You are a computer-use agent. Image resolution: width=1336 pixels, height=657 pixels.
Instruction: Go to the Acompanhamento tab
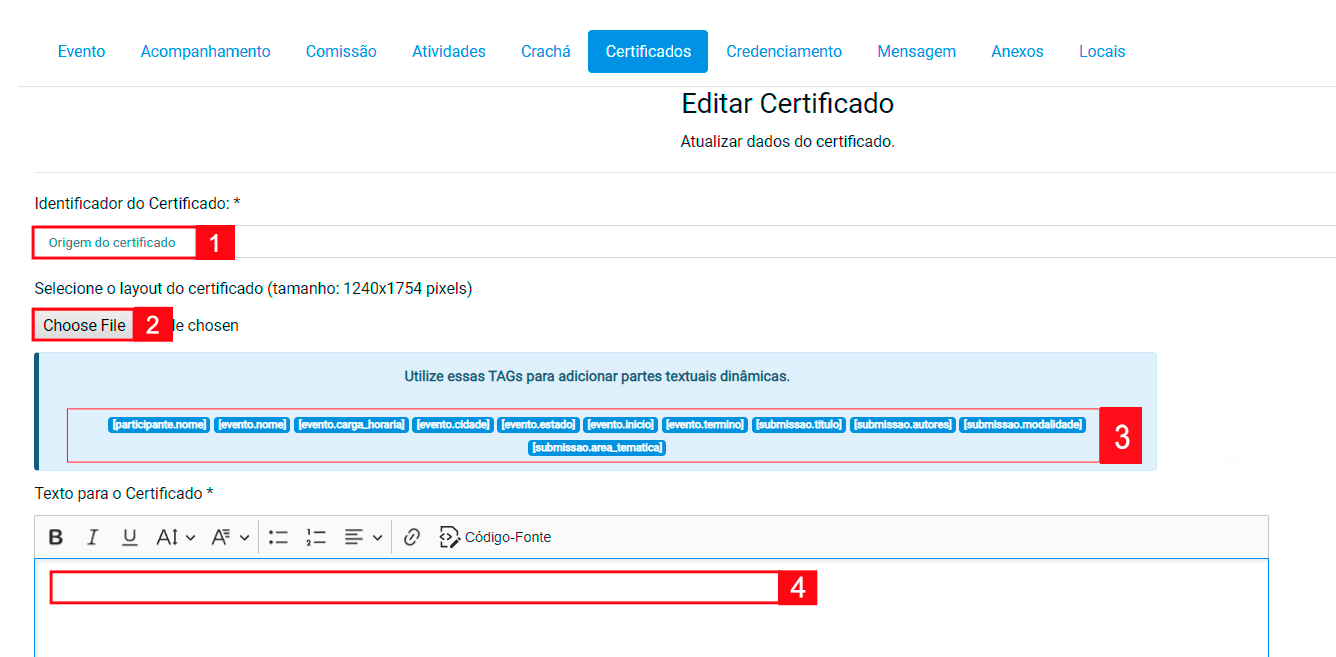(x=205, y=51)
